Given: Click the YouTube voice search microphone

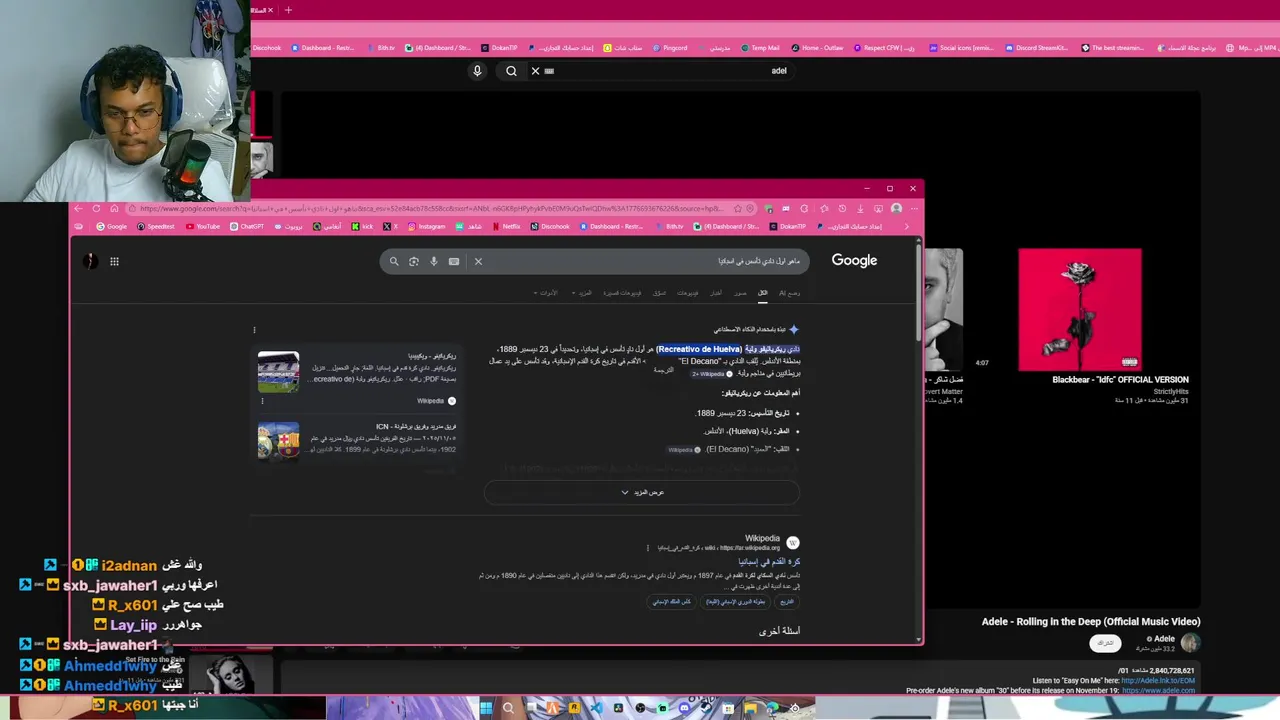Looking at the screenshot, I should click(477, 71).
